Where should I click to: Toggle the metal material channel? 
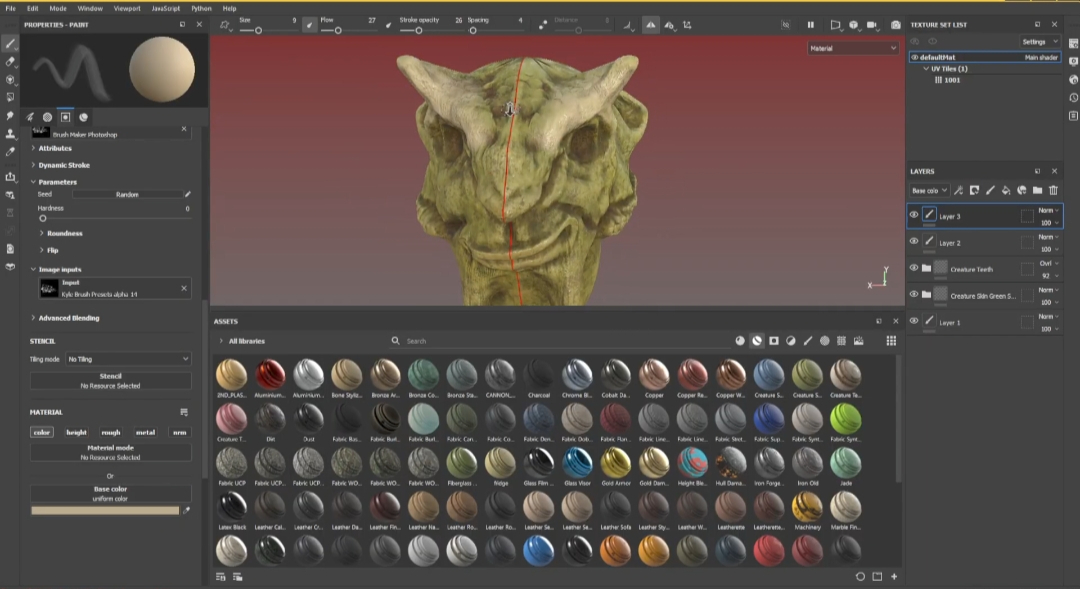tap(145, 433)
